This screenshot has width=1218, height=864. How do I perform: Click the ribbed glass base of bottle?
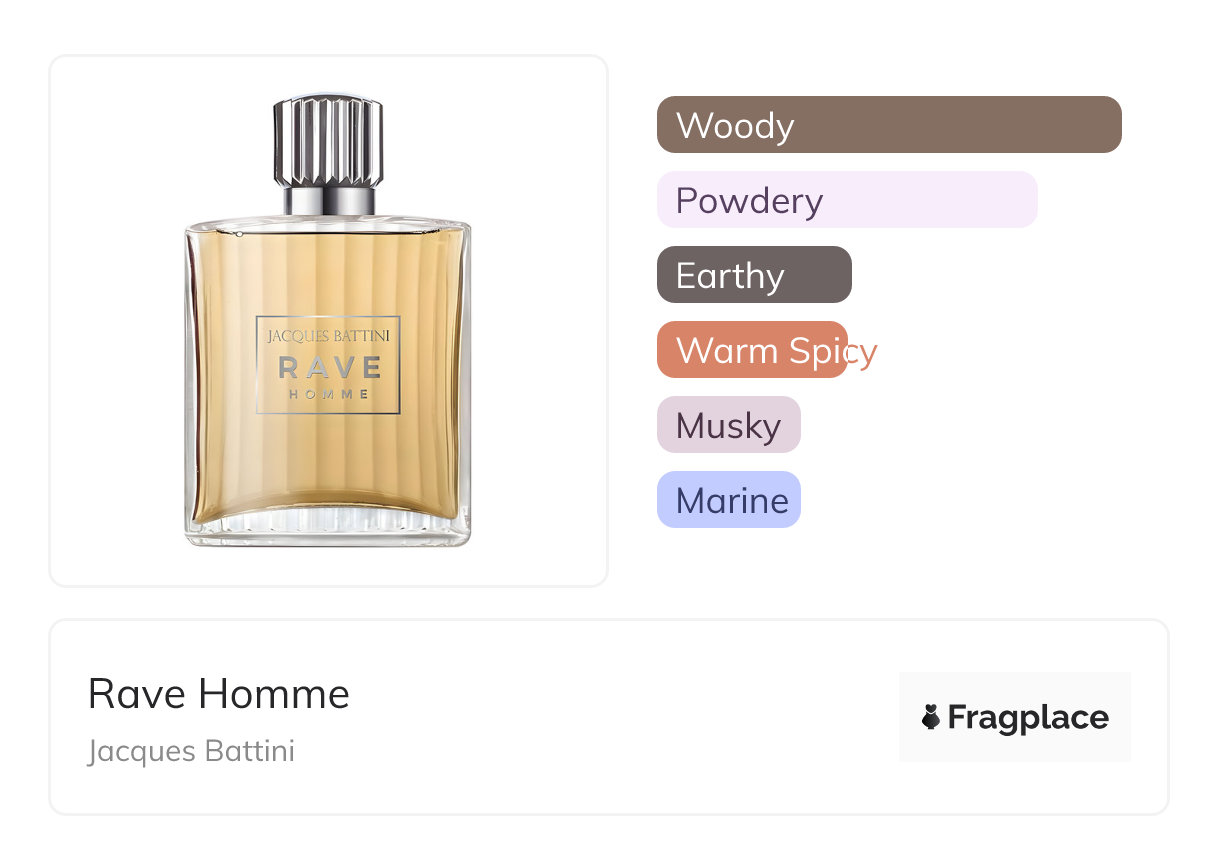pos(328,525)
